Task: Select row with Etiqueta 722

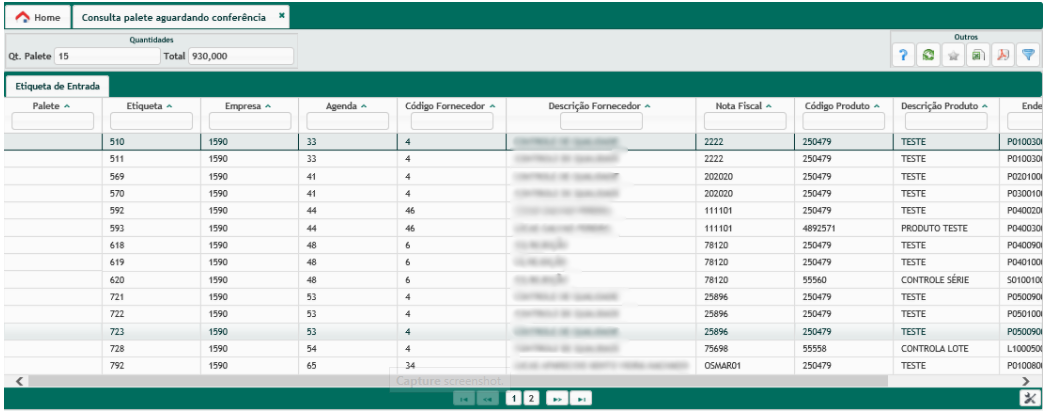Action: coord(523,314)
